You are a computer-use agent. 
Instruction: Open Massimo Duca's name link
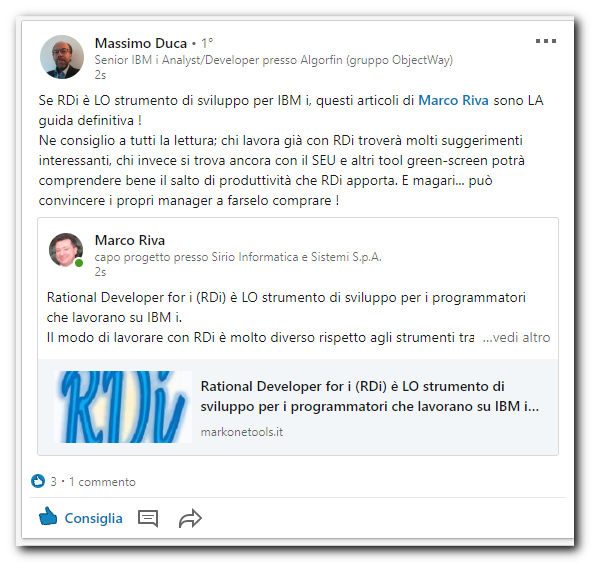pos(141,43)
